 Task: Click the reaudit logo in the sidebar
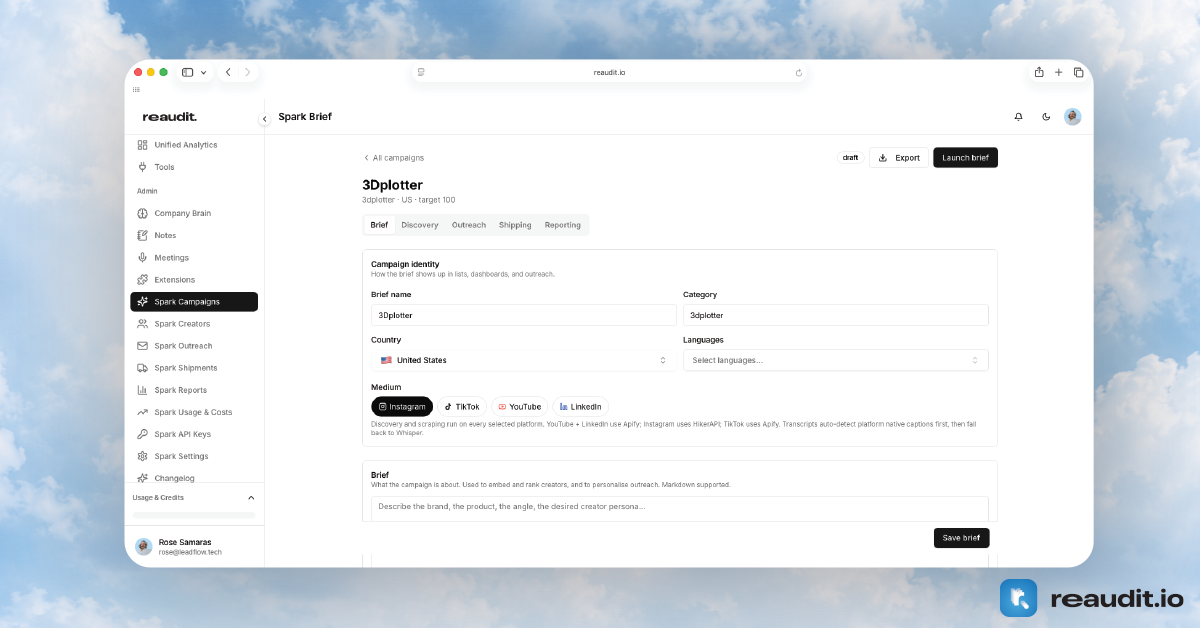tap(170, 117)
